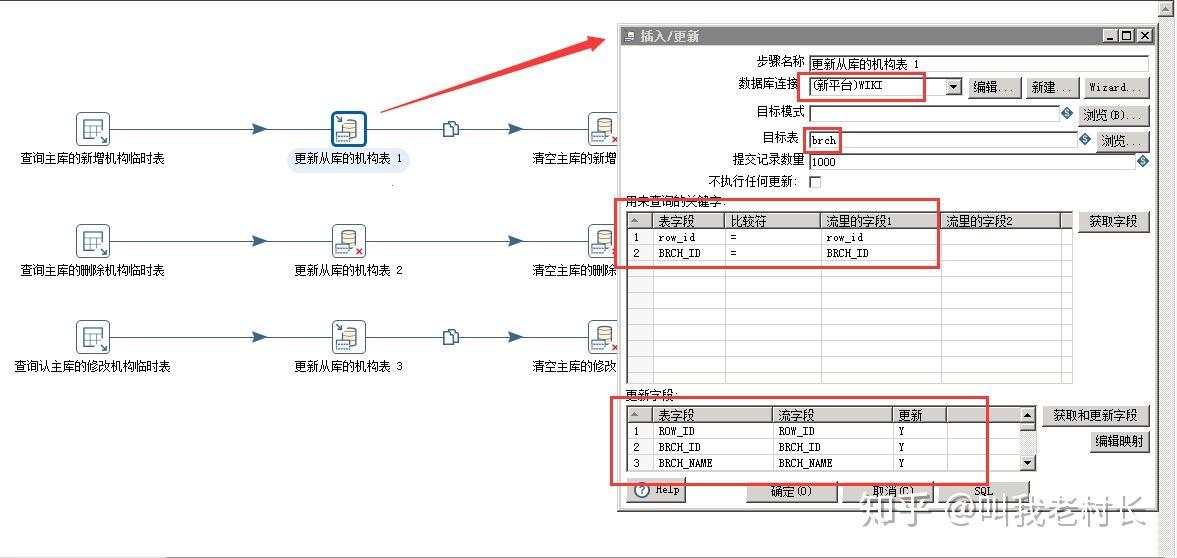Click the 流里的字段2 column header
This screenshot has width=1177, height=558.
(1001, 221)
